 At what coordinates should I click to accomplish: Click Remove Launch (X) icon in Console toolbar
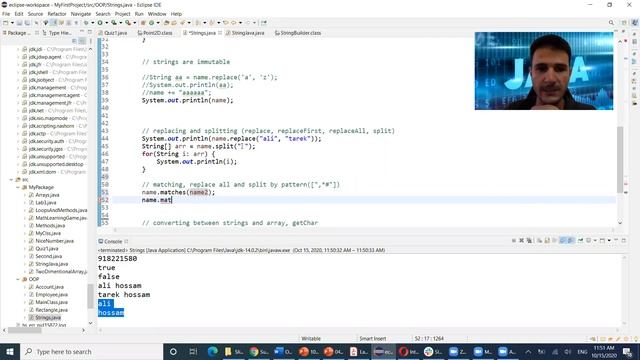click(521, 241)
